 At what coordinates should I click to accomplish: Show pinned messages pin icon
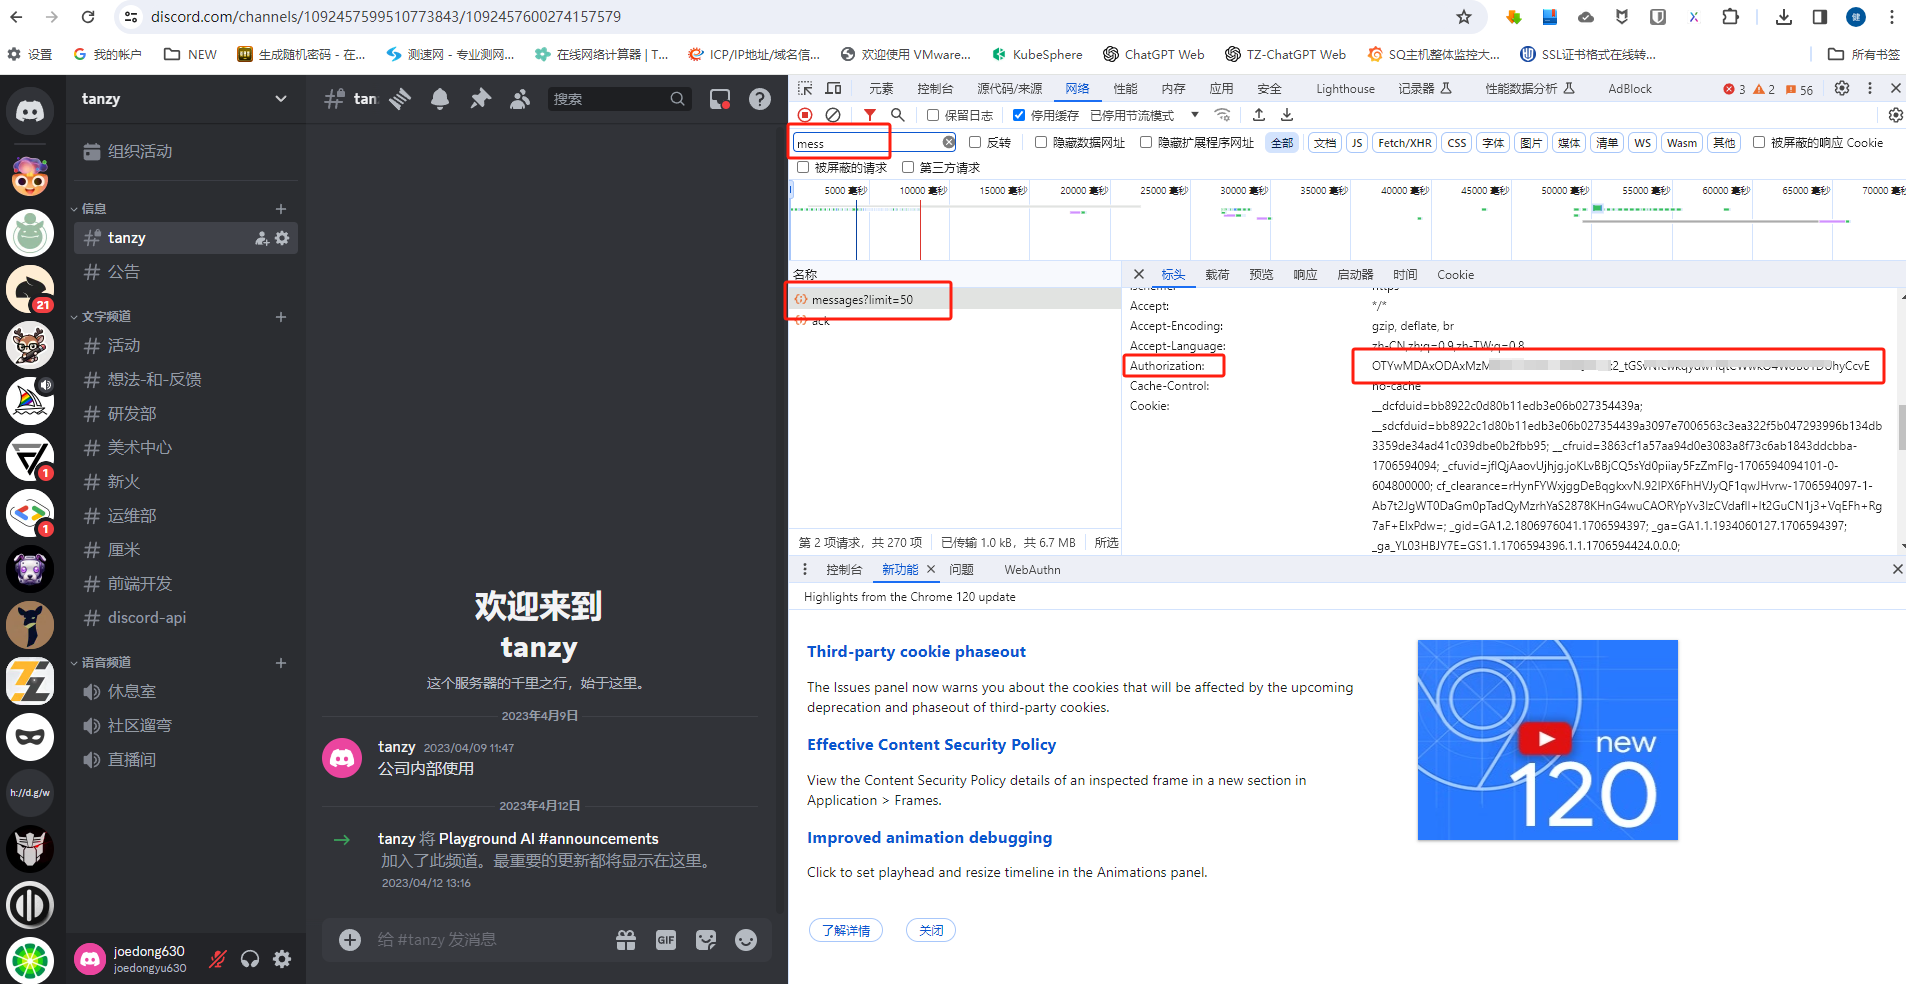[x=481, y=99]
